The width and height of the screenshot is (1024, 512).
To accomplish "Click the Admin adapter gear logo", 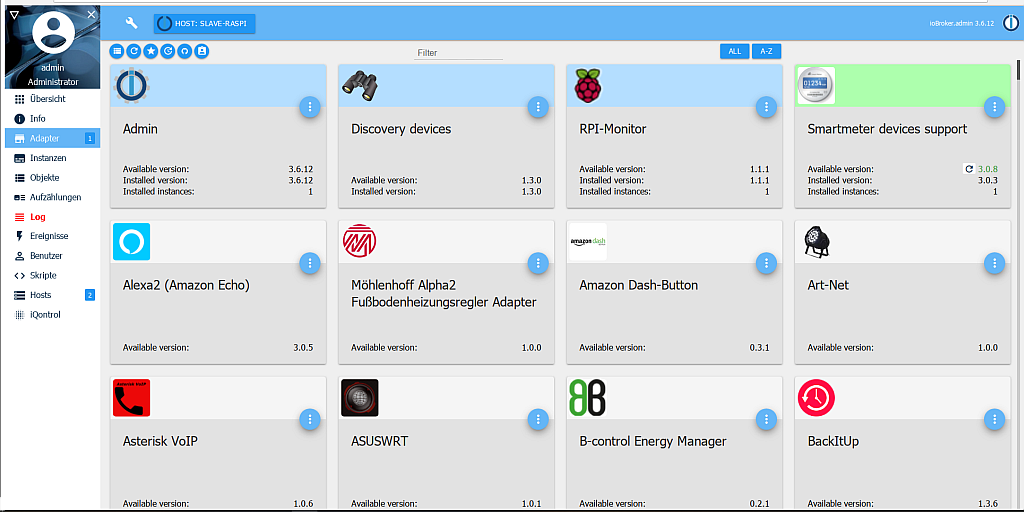I will point(132,86).
